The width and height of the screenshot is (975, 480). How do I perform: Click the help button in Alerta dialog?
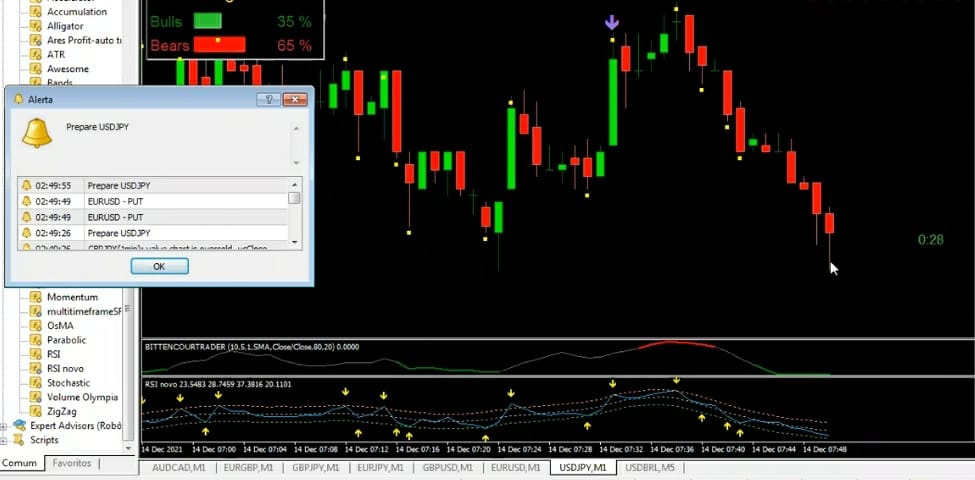268,99
